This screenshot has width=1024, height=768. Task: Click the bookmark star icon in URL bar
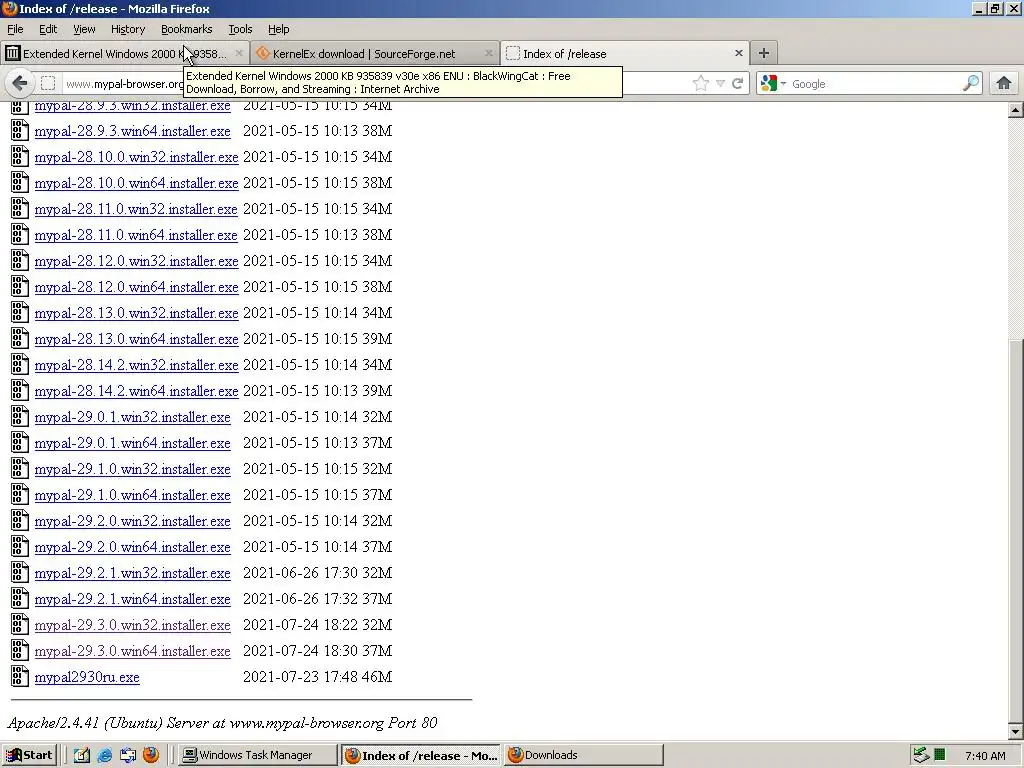(x=701, y=84)
